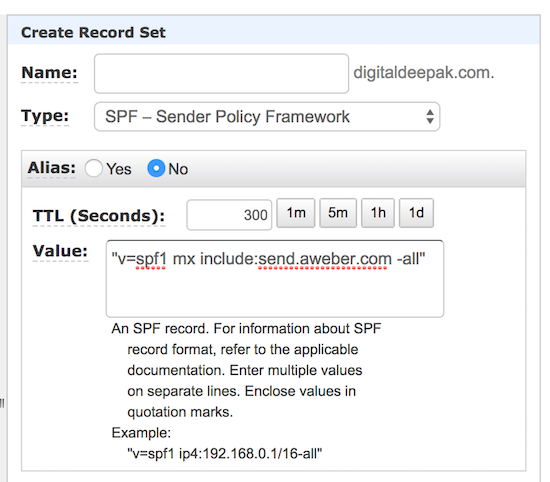Click the example v=spf1 ip4:192.168.0.1/16-all text
This screenshot has width=550, height=482.
pyautogui.click(x=224, y=454)
